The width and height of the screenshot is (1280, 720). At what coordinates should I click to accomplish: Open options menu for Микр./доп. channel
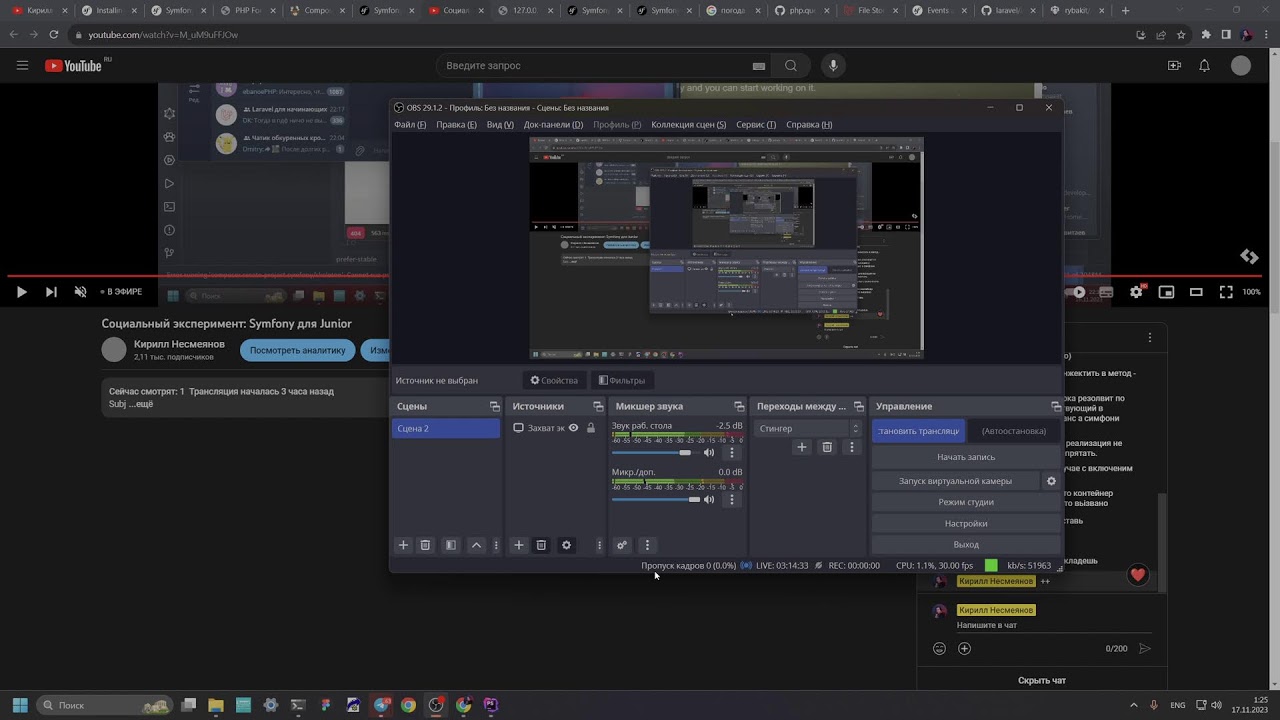[x=731, y=499]
